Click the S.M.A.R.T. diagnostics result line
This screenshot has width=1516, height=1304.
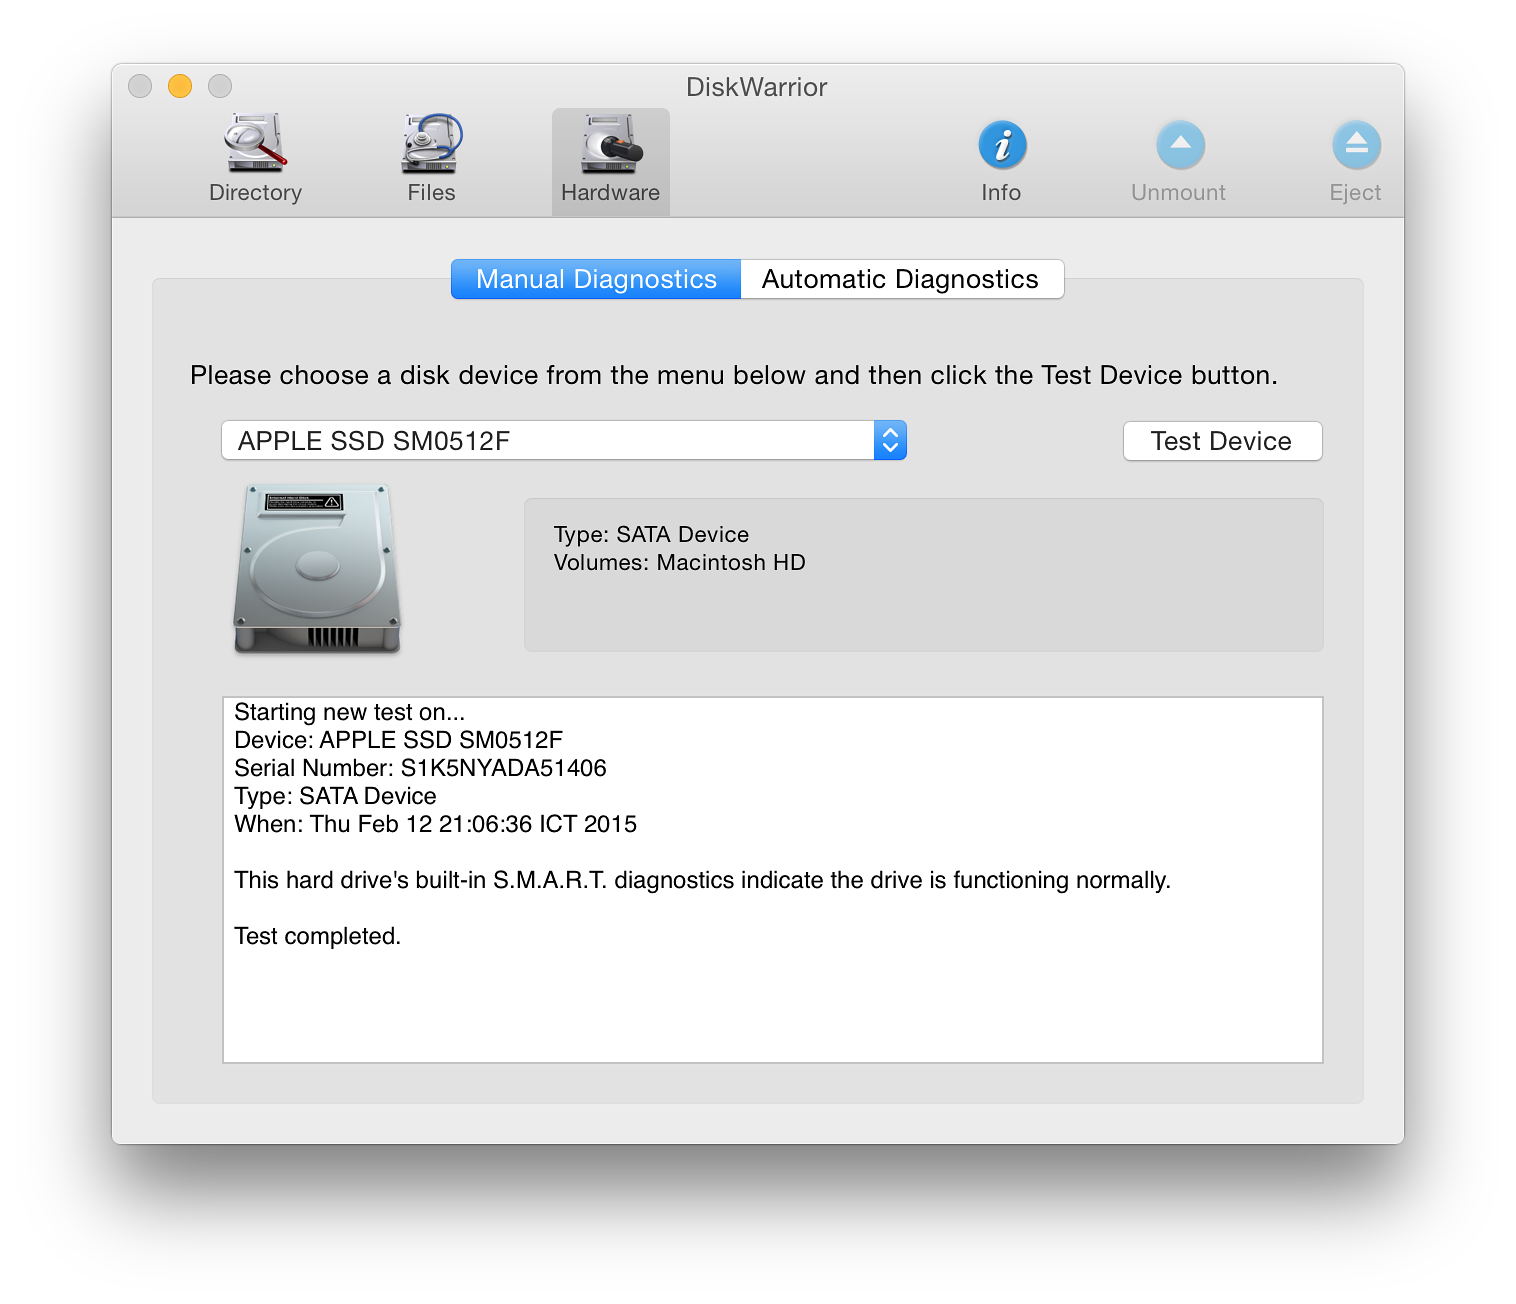coord(702,880)
